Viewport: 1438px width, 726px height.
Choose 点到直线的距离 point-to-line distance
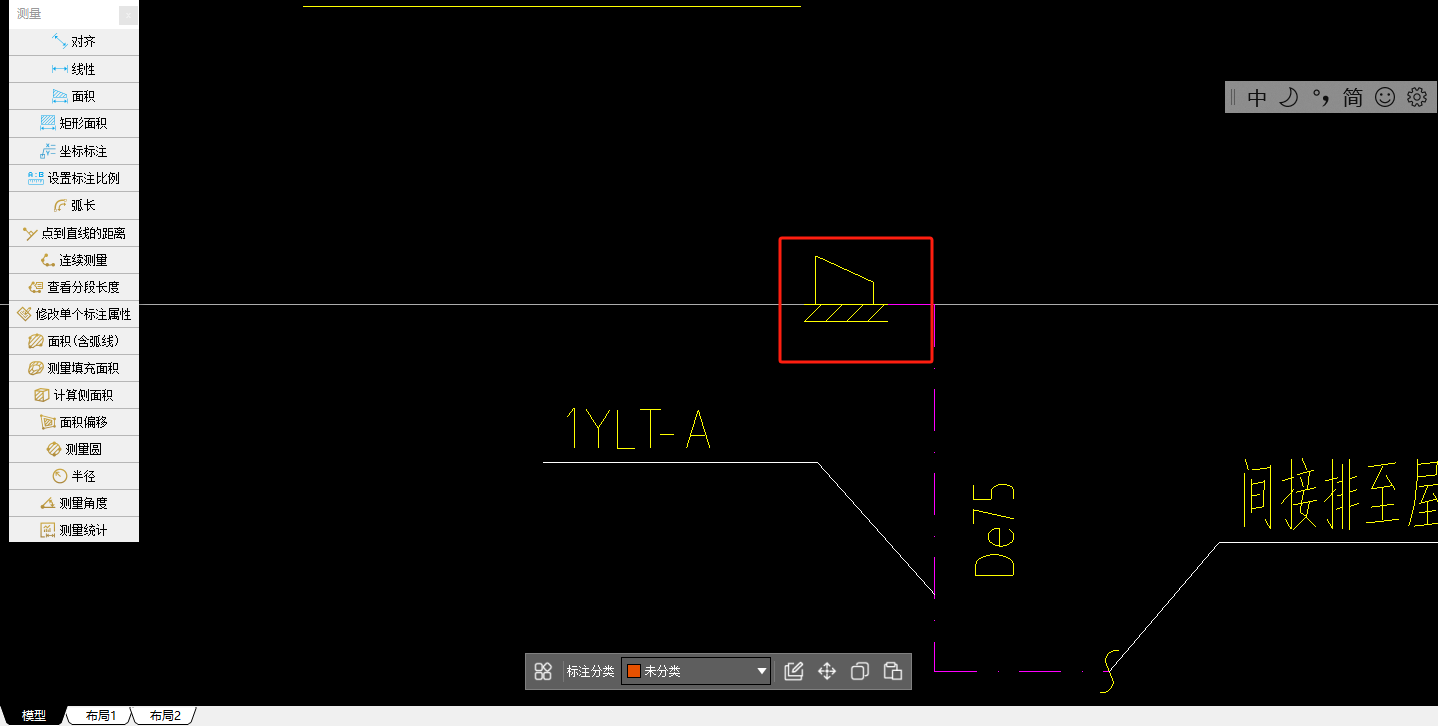(x=74, y=233)
